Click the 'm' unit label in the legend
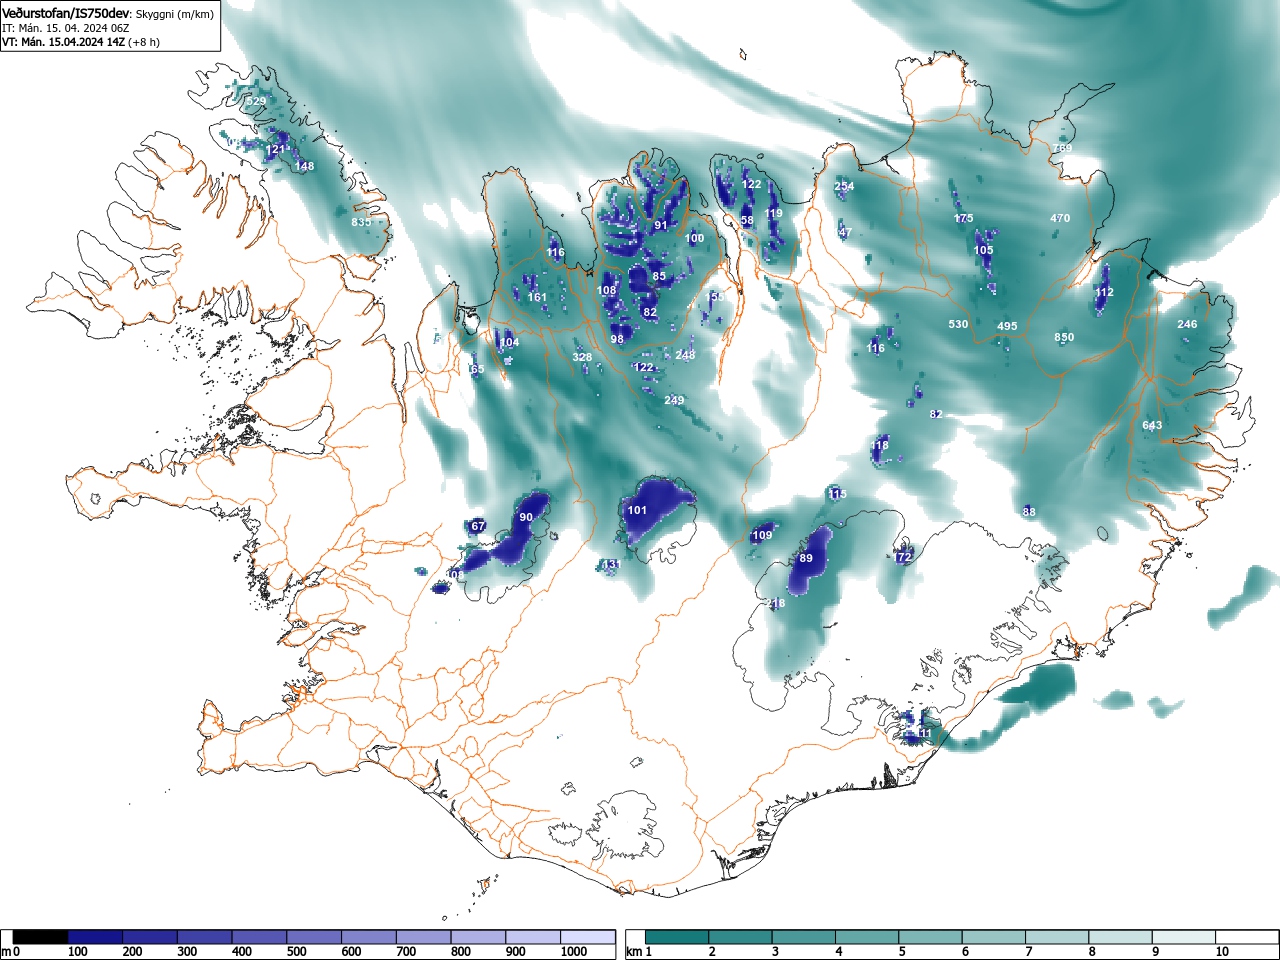1280x960 pixels. click(5, 952)
